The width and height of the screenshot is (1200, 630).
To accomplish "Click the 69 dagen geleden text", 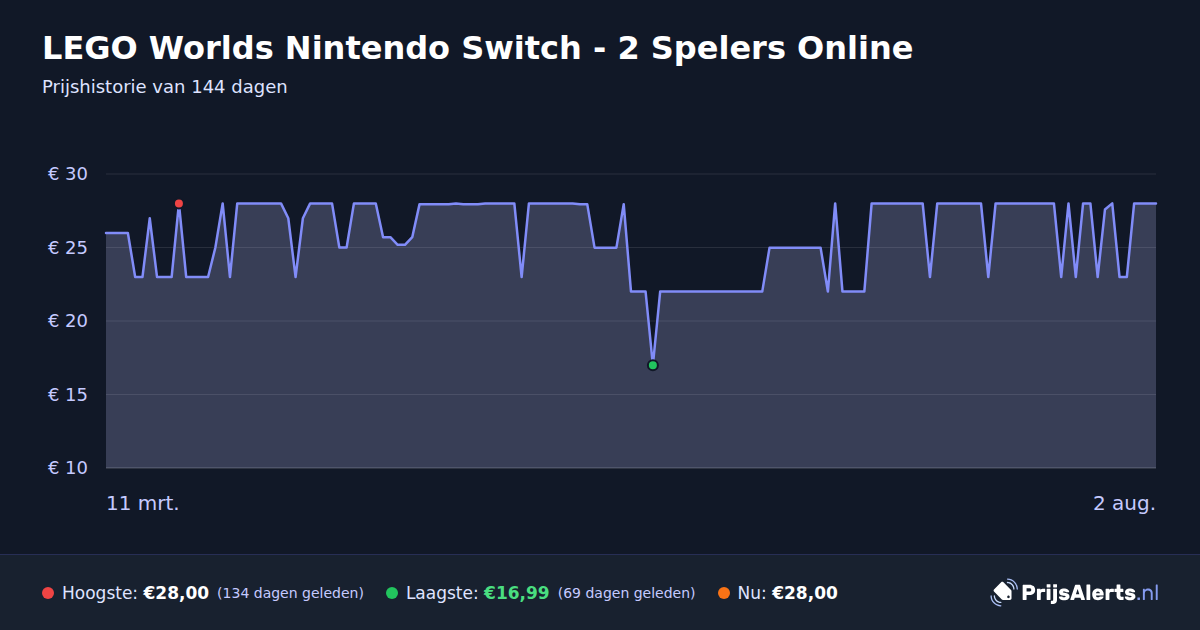I will (626, 593).
